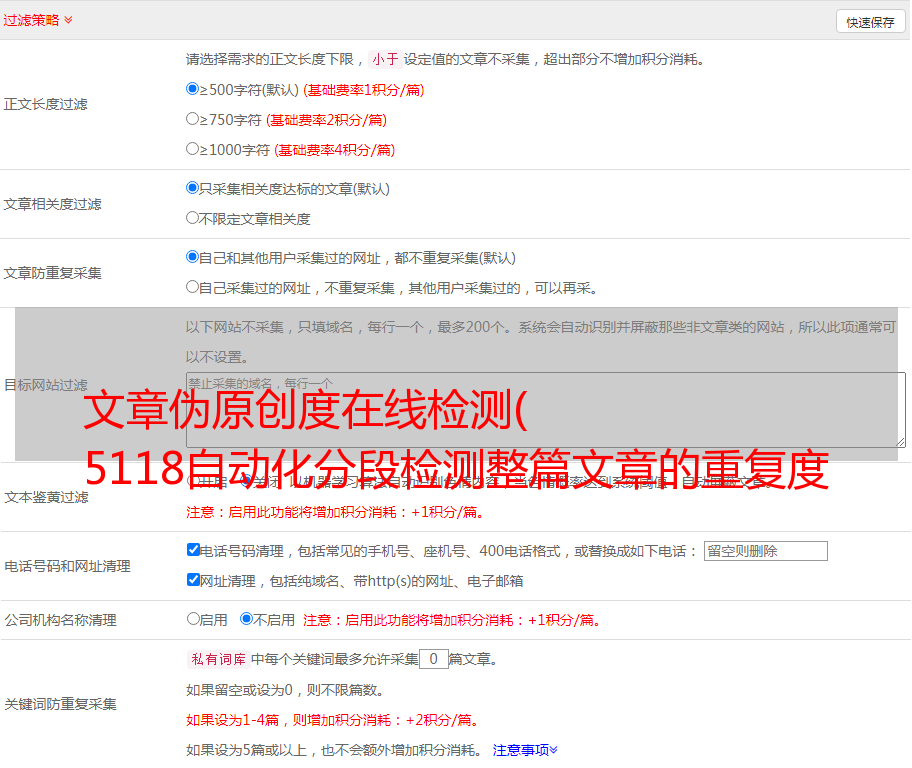The width and height of the screenshot is (912, 768).
Task: Select 自己和其他用户采集过的网址都不重复采集 option
Action: point(192,257)
